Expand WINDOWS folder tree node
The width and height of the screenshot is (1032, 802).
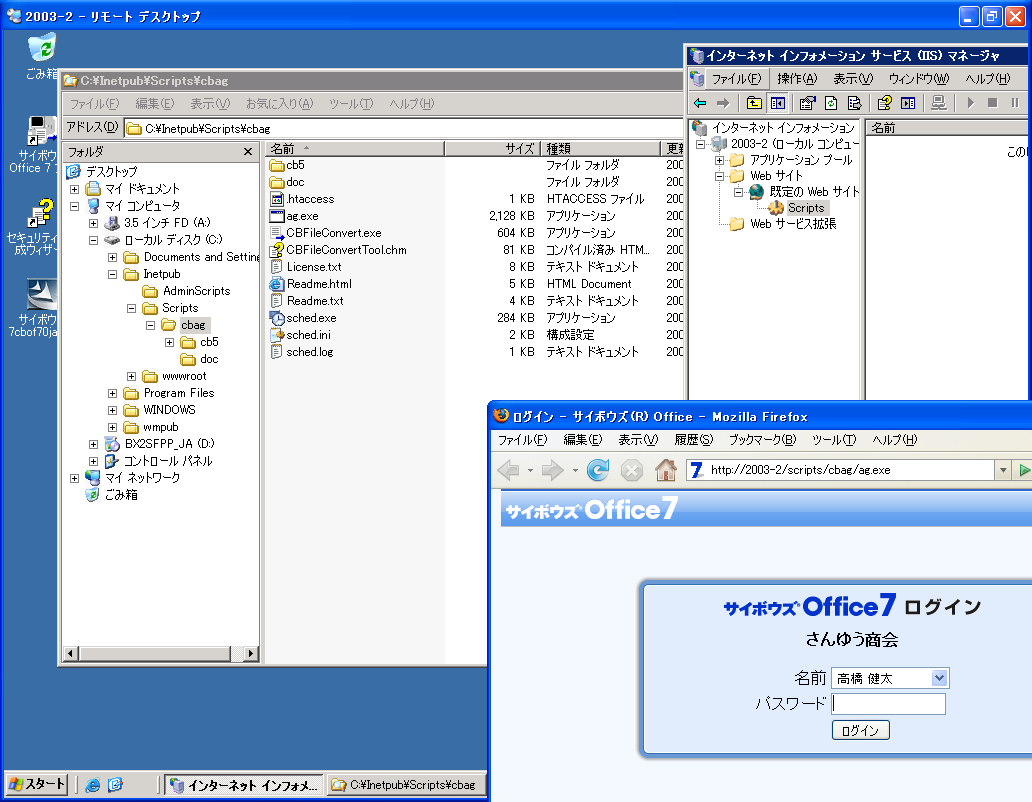click(x=113, y=410)
